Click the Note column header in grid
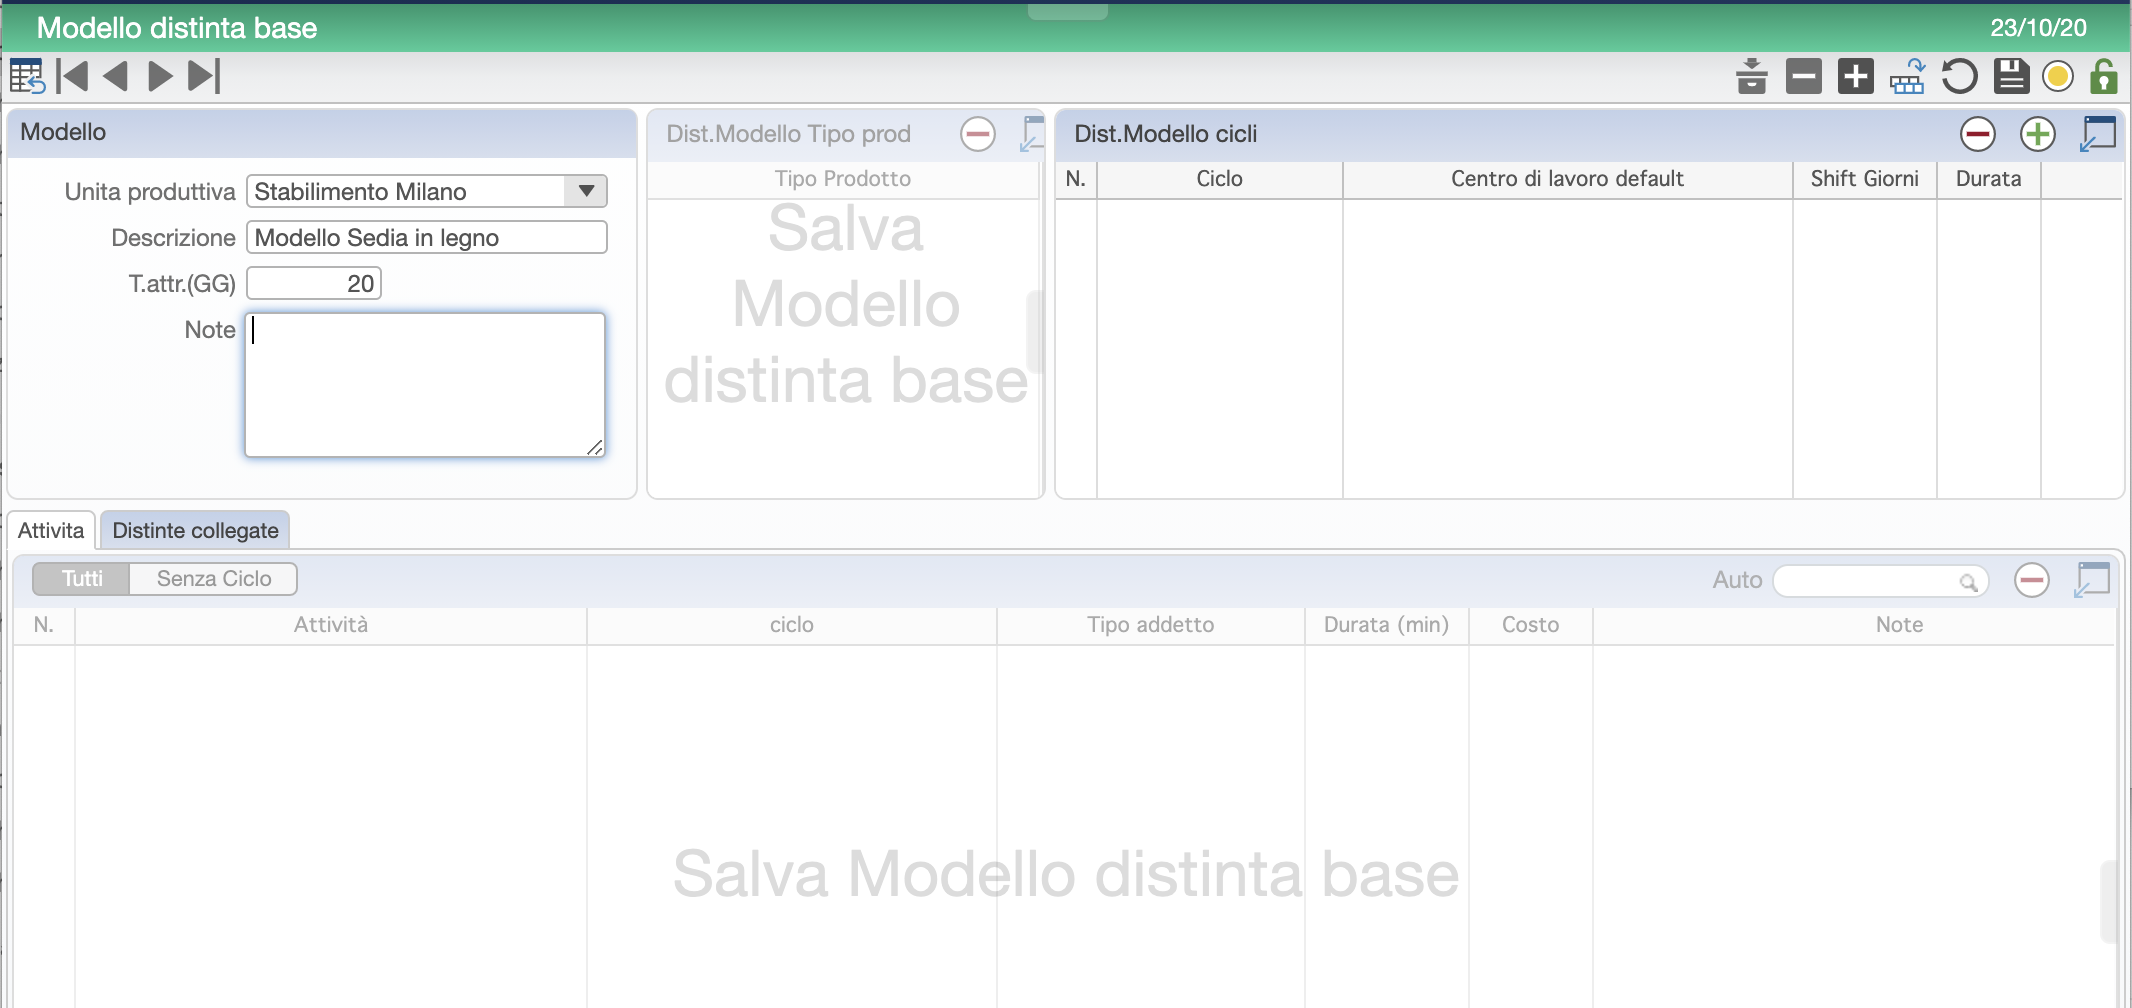This screenshot has width=2132, height=1008. coord(1900,625)
